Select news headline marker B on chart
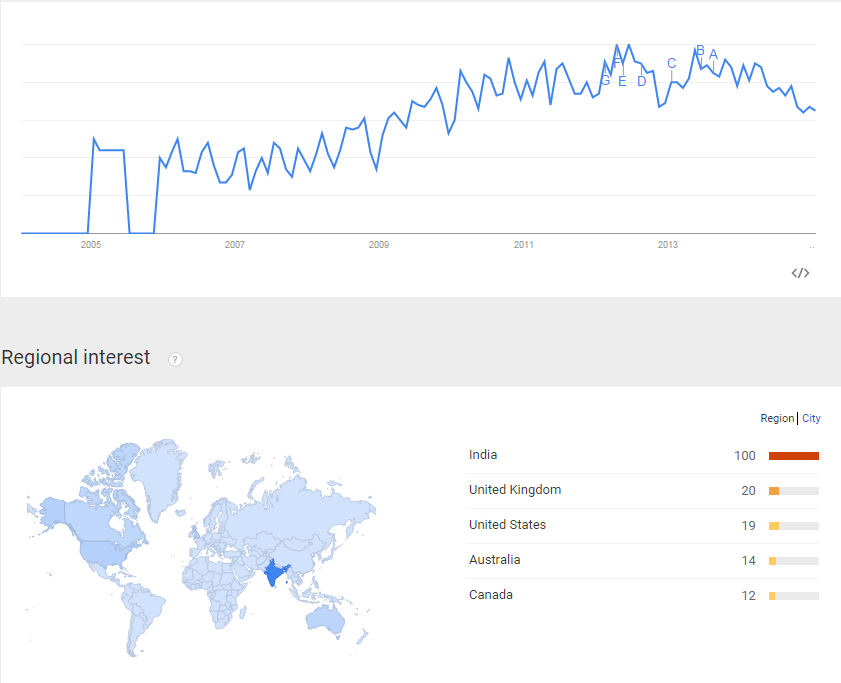Image resolution: width=841 pixels, height=683 pixels. pos(700,50)
